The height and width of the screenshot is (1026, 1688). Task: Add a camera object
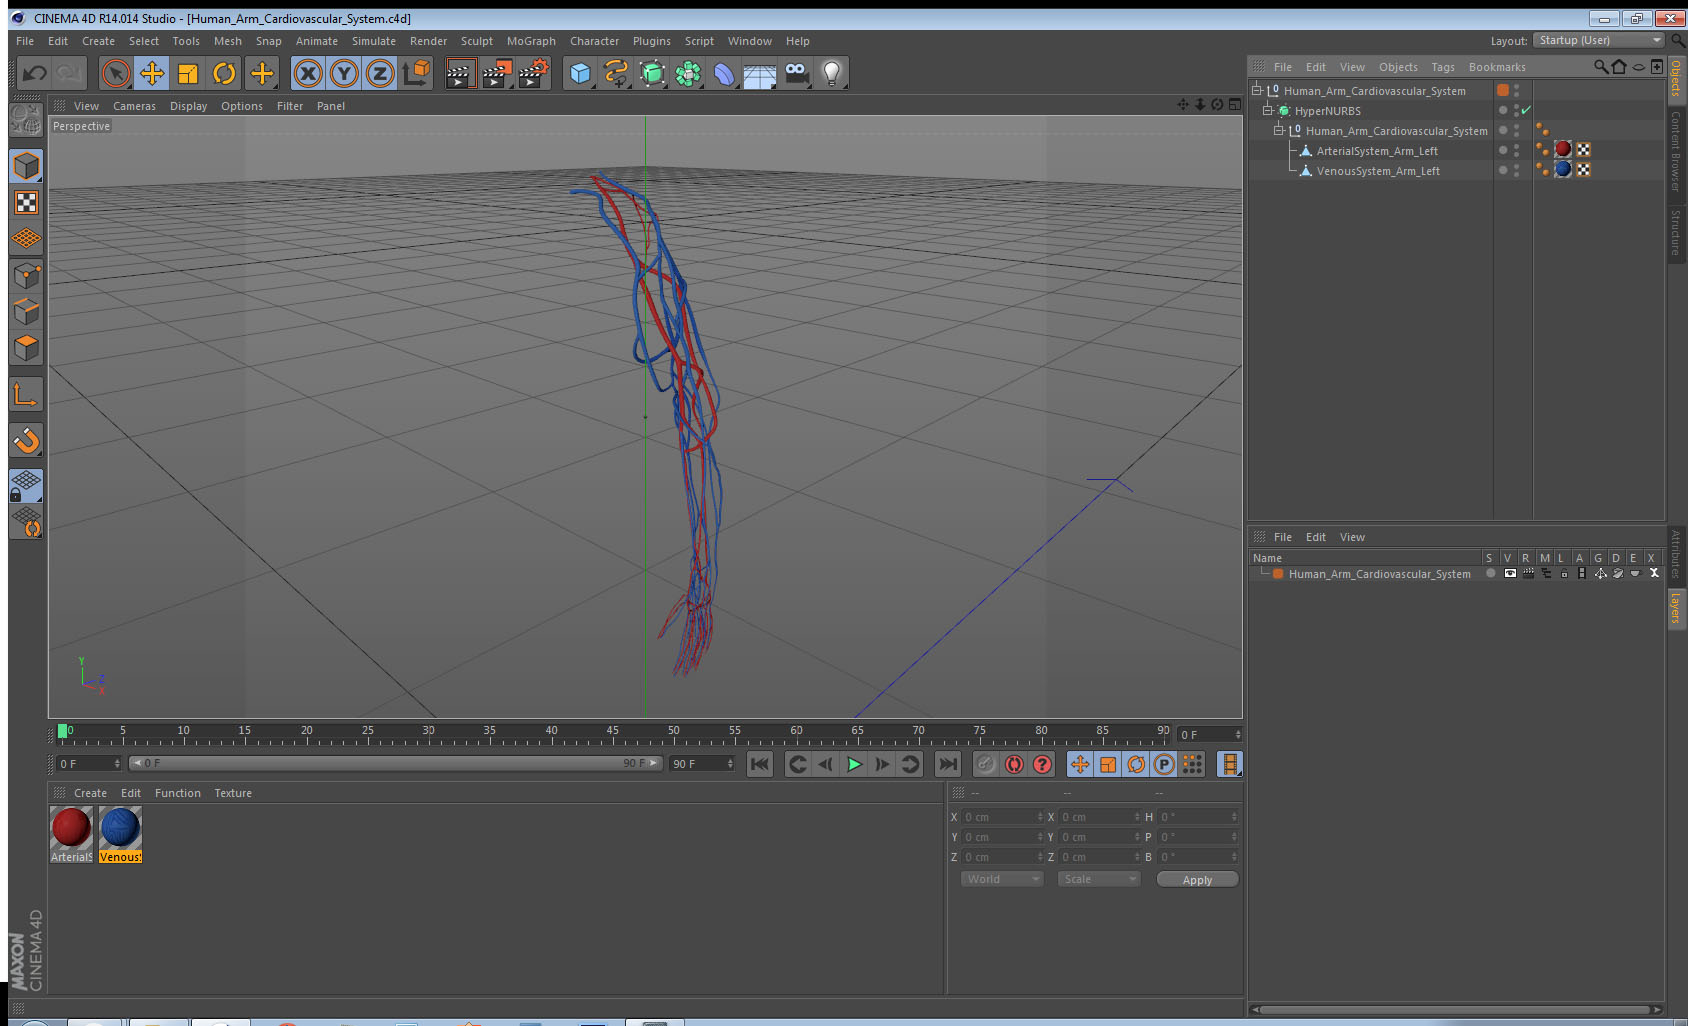(x=796, y=73)
